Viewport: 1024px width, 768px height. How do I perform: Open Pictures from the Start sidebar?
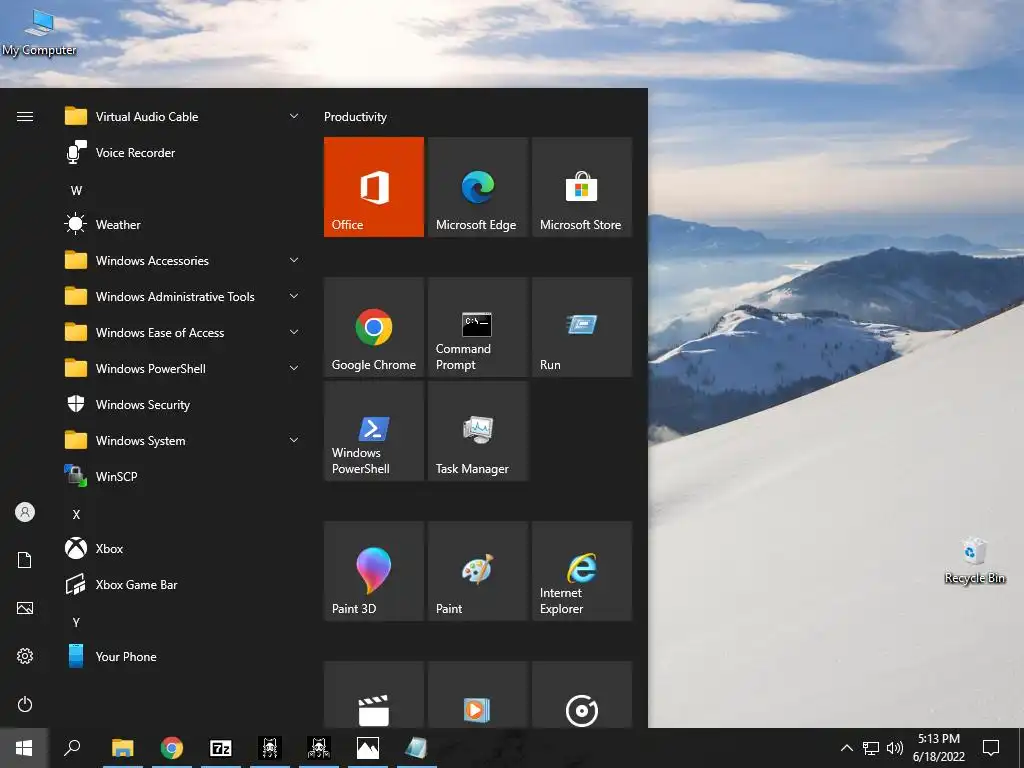[25, 608]
